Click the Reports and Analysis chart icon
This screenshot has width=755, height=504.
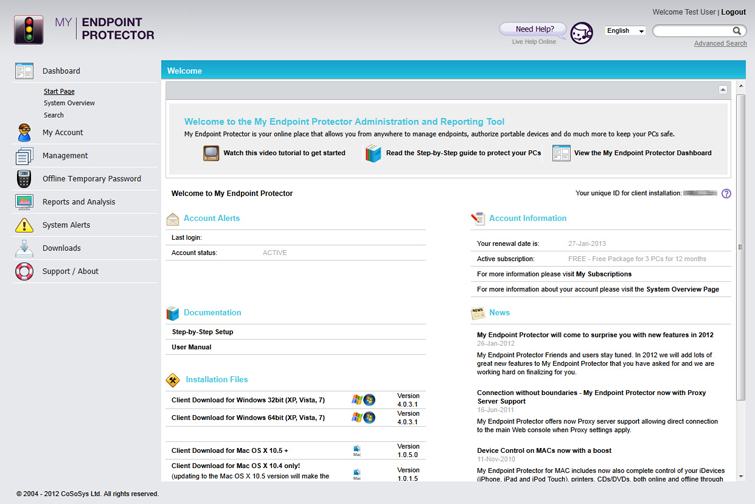[x=24, y=202]
